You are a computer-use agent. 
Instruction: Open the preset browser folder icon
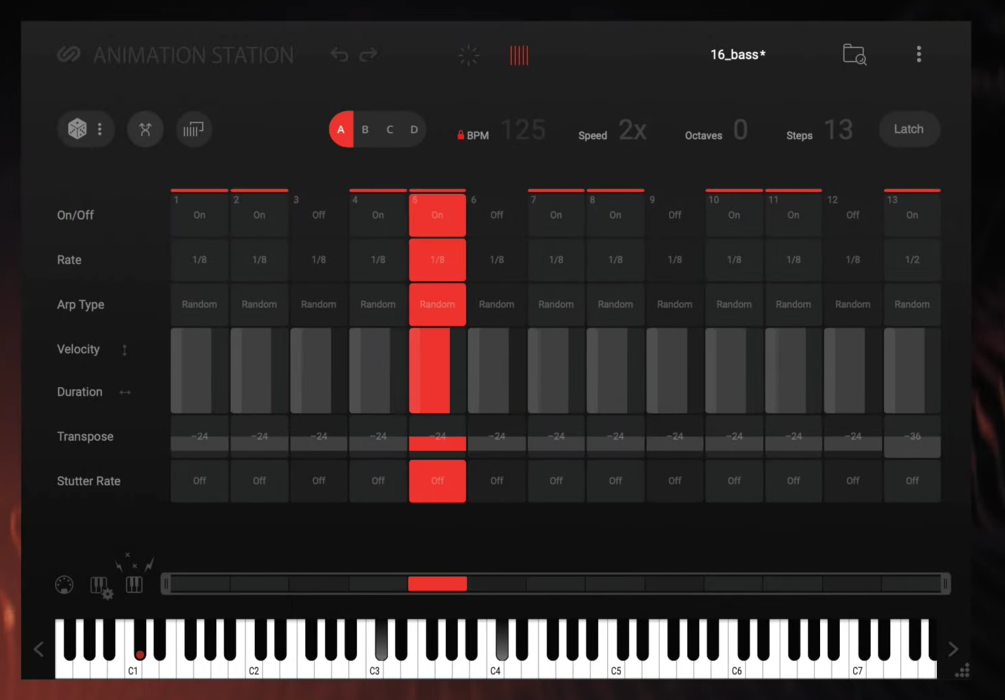click(853, 55)
